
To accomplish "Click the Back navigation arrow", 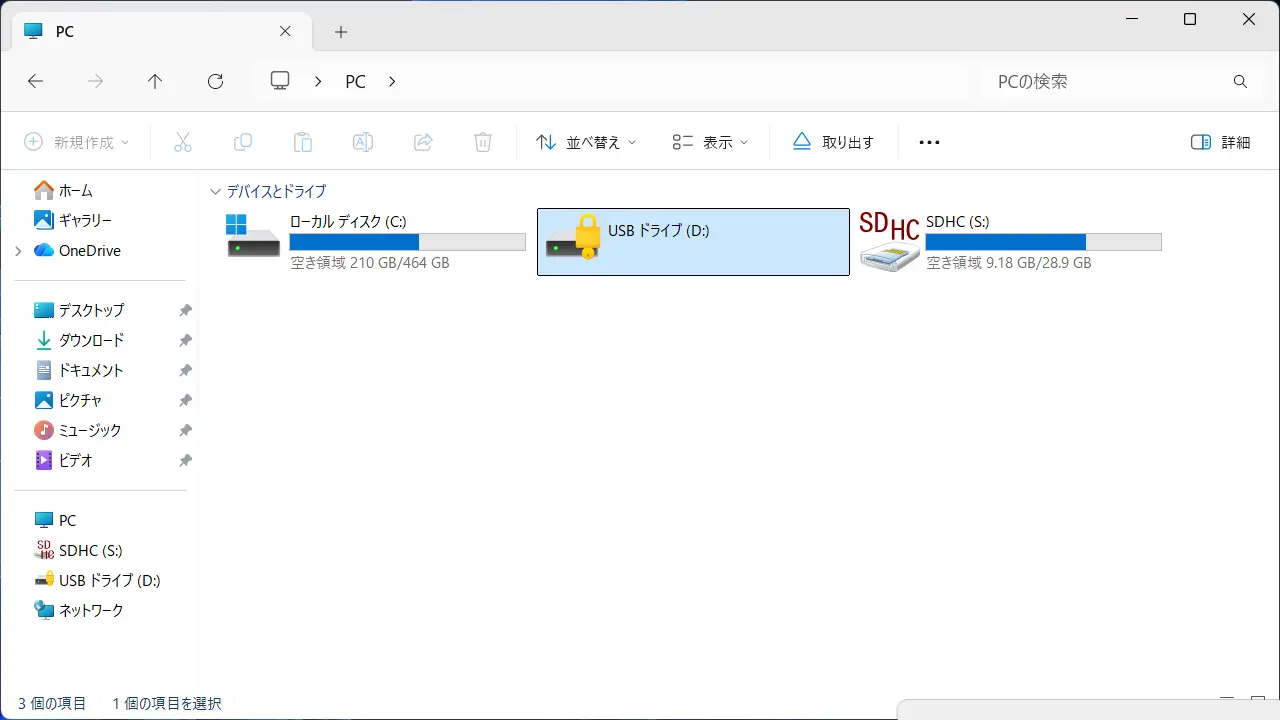I will click(35, 82).
